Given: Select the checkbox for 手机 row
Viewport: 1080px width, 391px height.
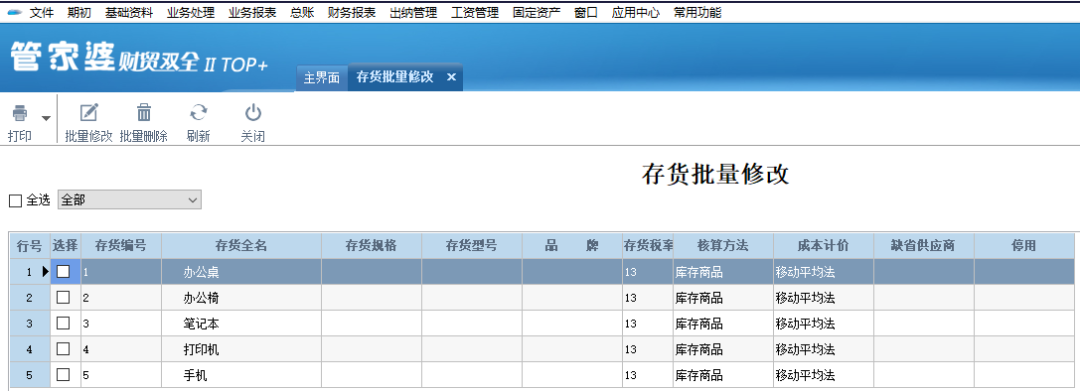Looking at the screenshot, I should [x=63, y=375].
